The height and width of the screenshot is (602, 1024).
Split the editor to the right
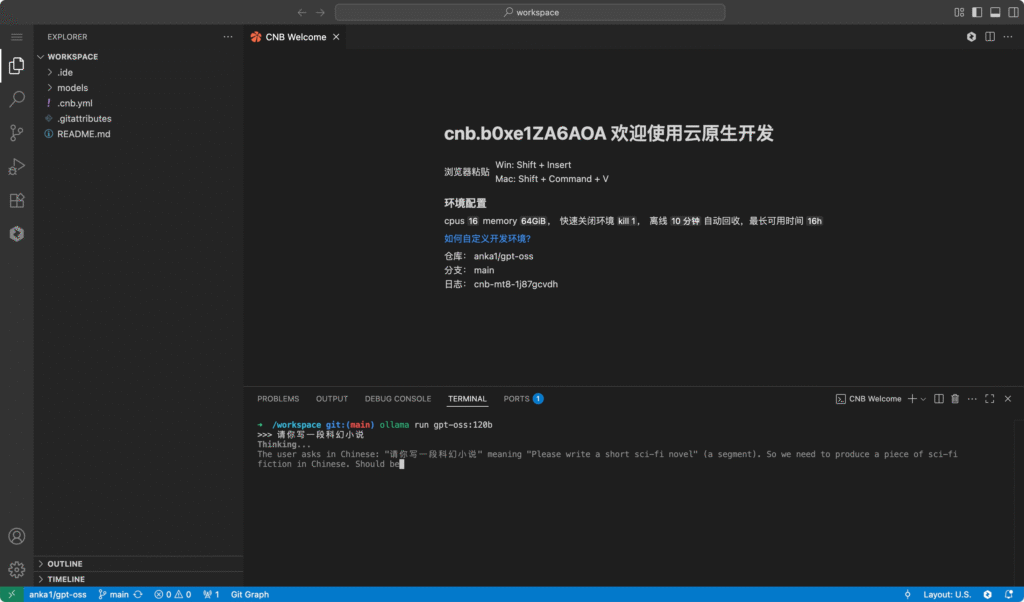pos(990,37)
